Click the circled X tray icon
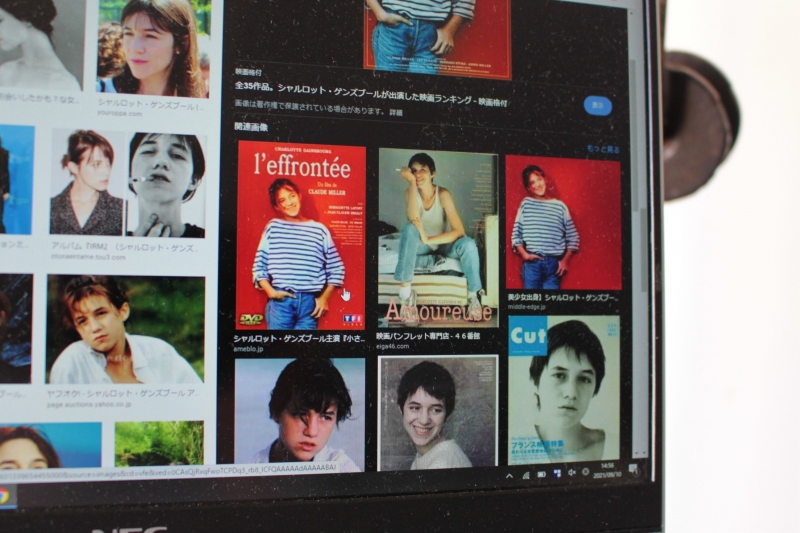Screen dimensions: 800x533 pos(586,472)
